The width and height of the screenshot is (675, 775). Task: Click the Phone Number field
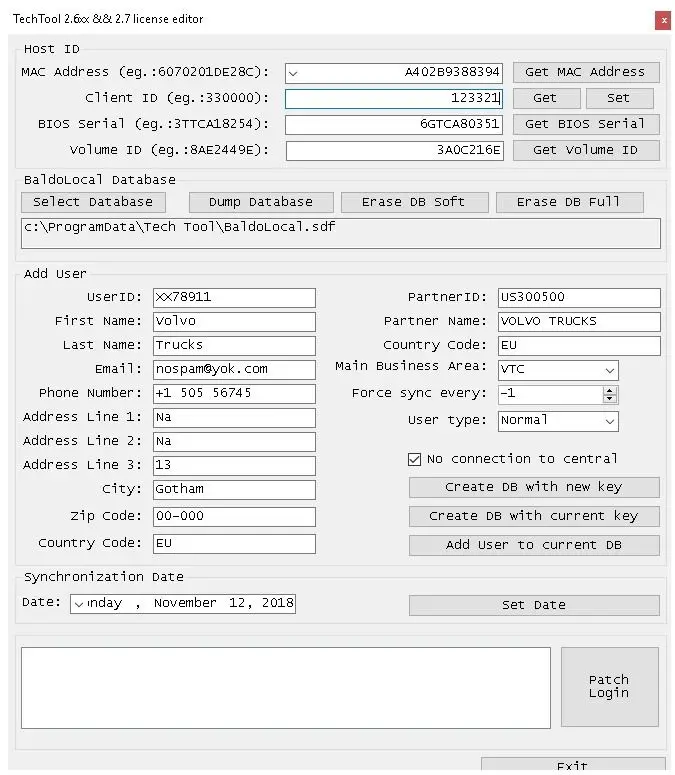click(x=234, y=393)
